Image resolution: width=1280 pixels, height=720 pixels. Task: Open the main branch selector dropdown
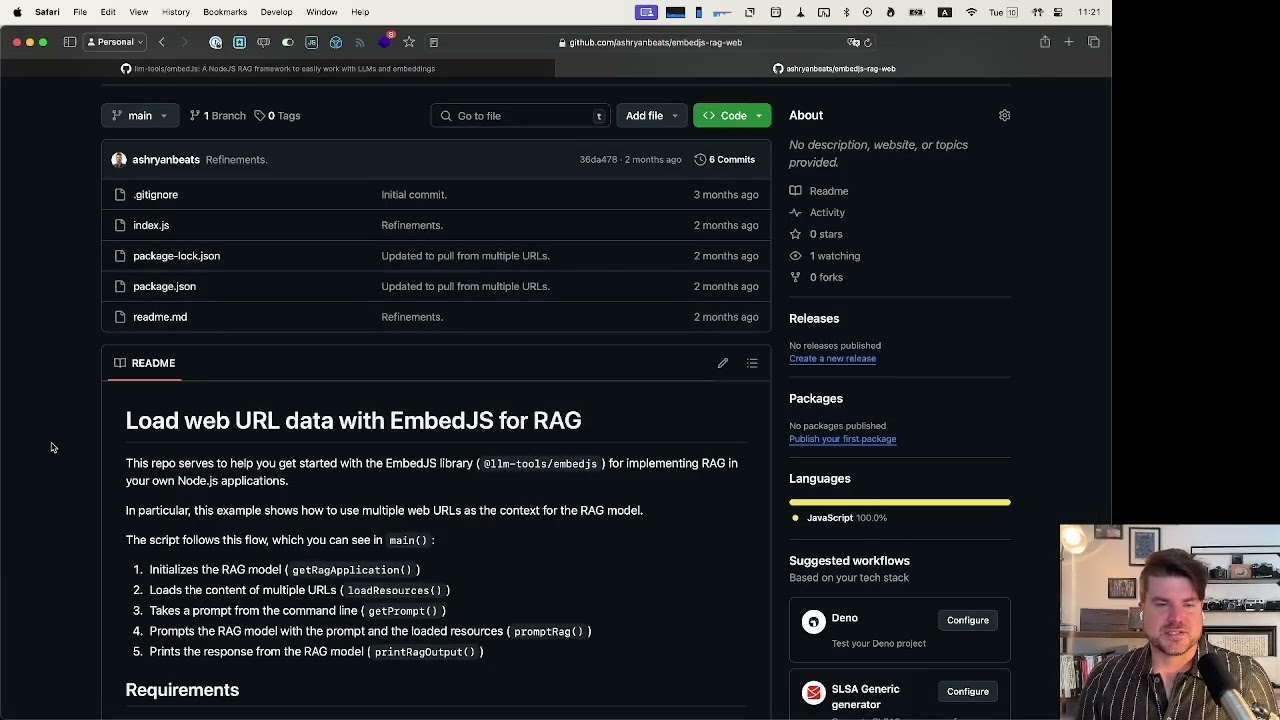[x=139, y=116]
